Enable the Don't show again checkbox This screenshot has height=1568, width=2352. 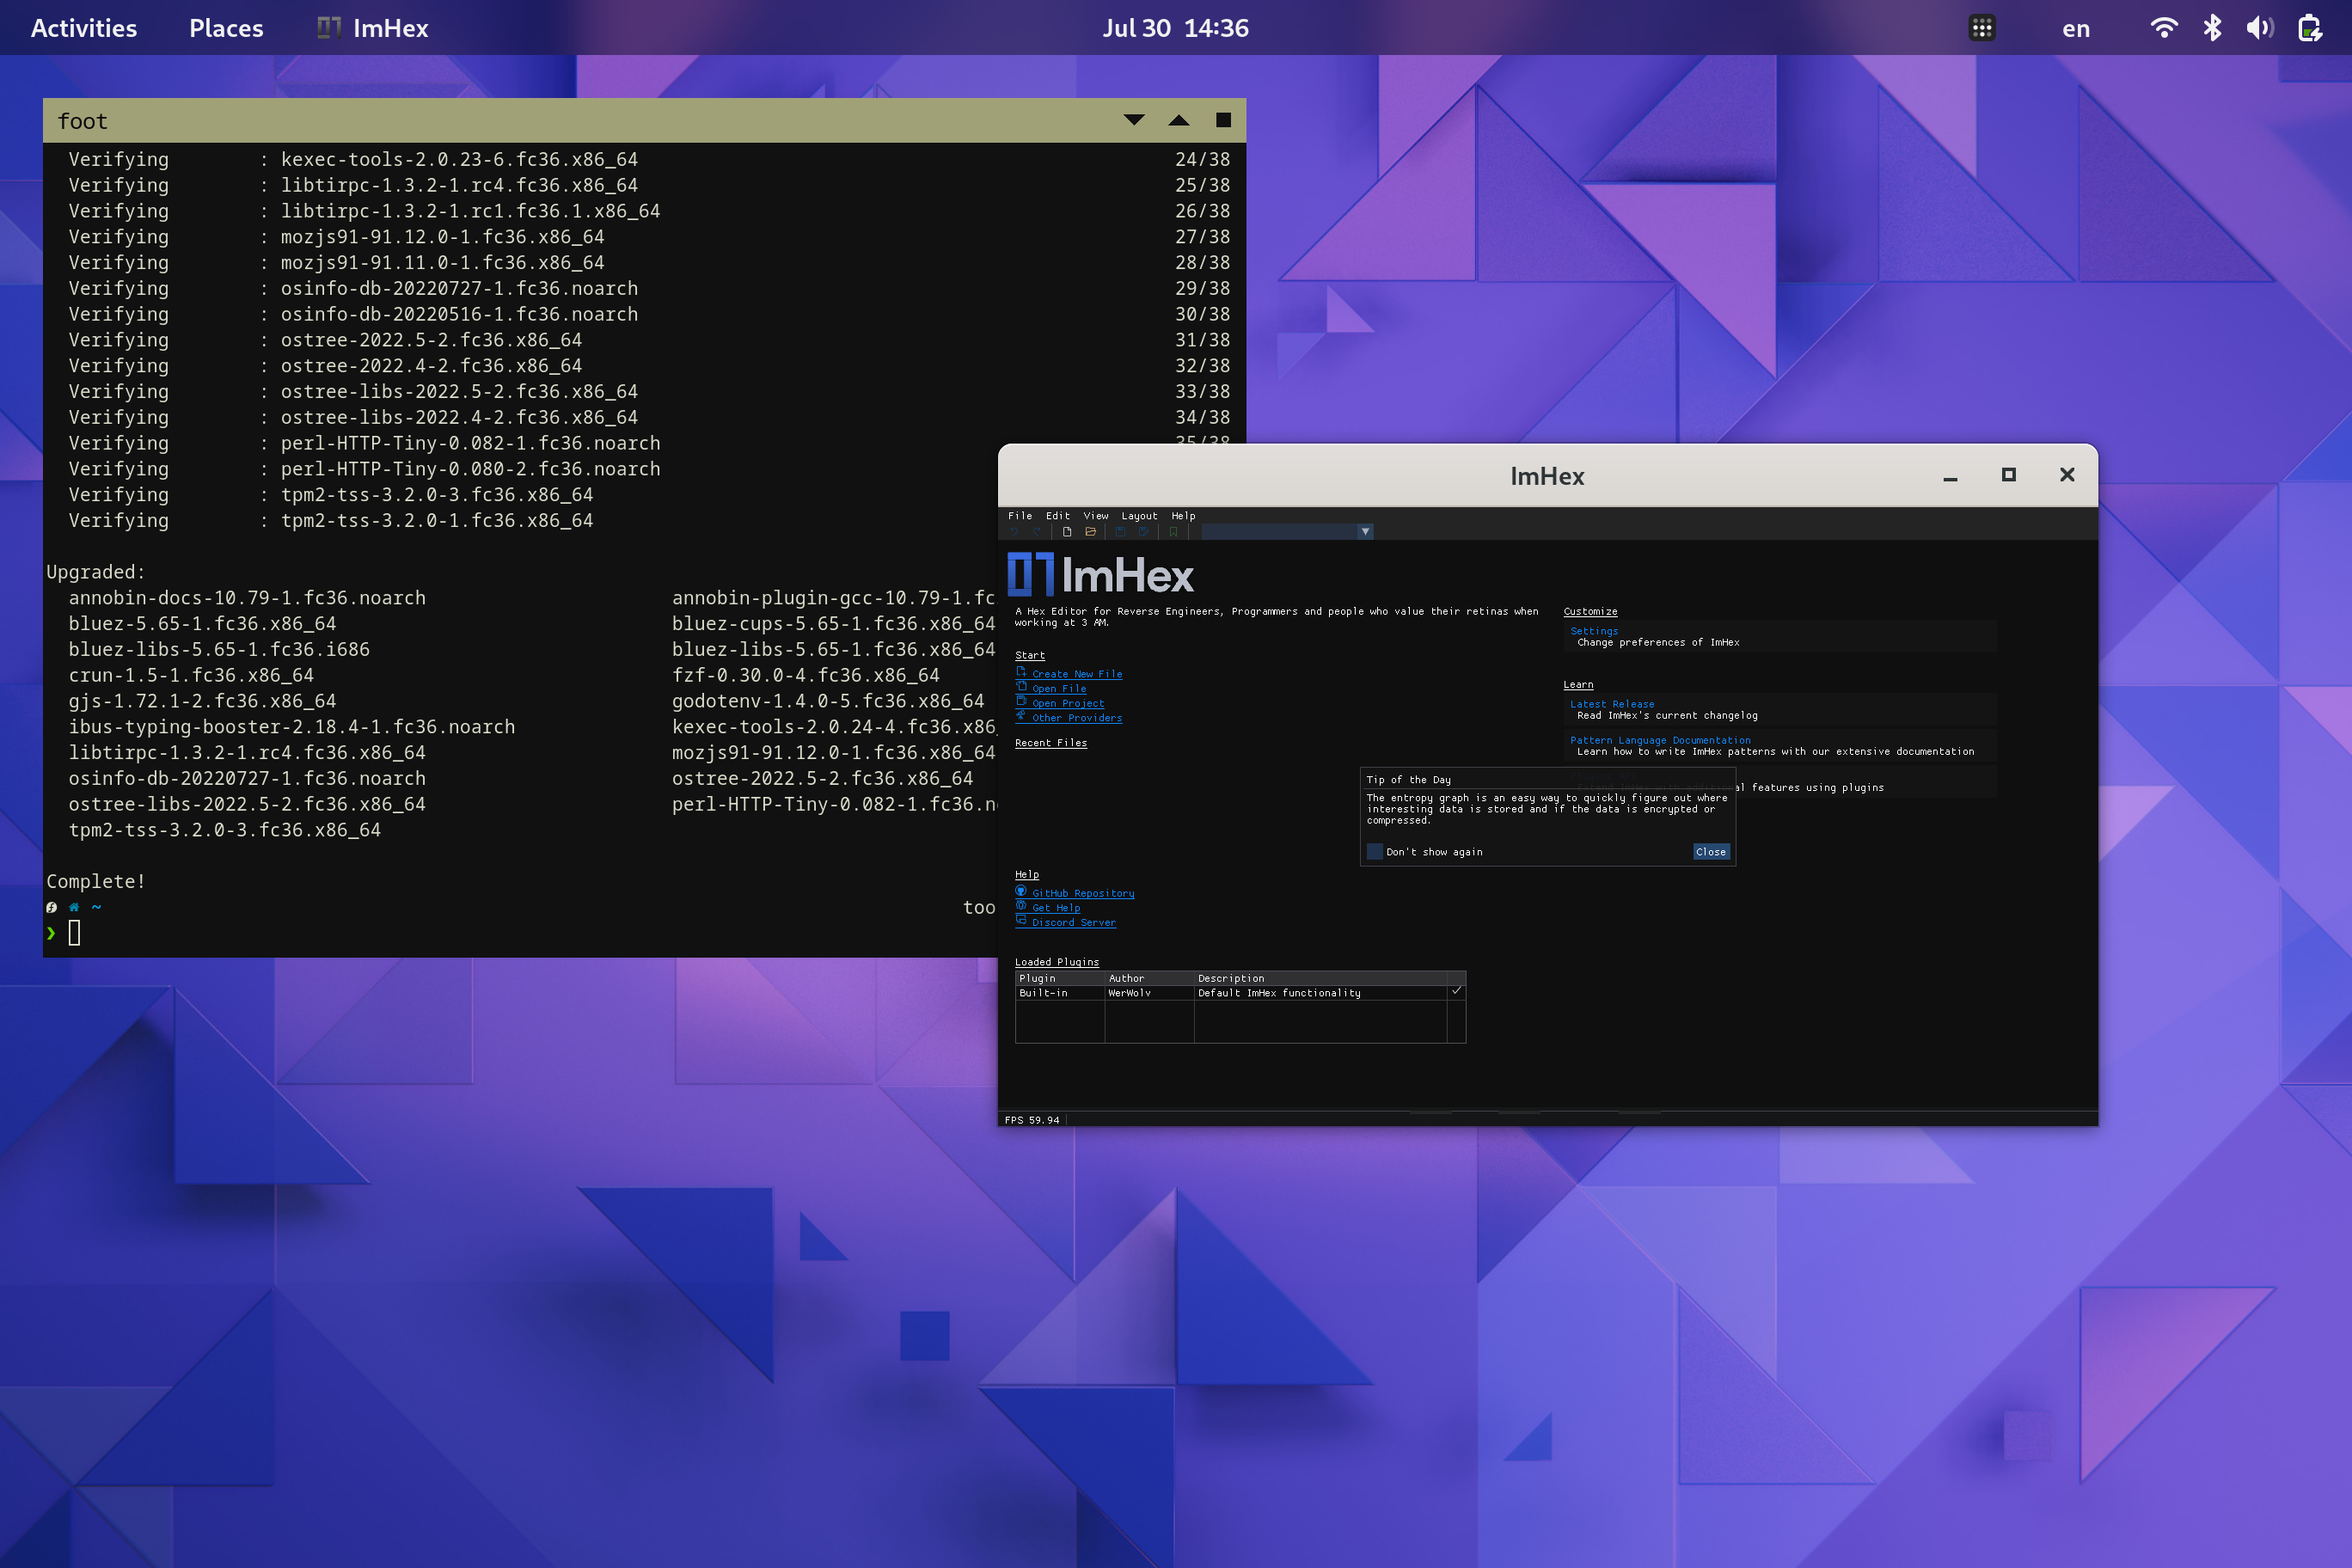(1375, 851)
